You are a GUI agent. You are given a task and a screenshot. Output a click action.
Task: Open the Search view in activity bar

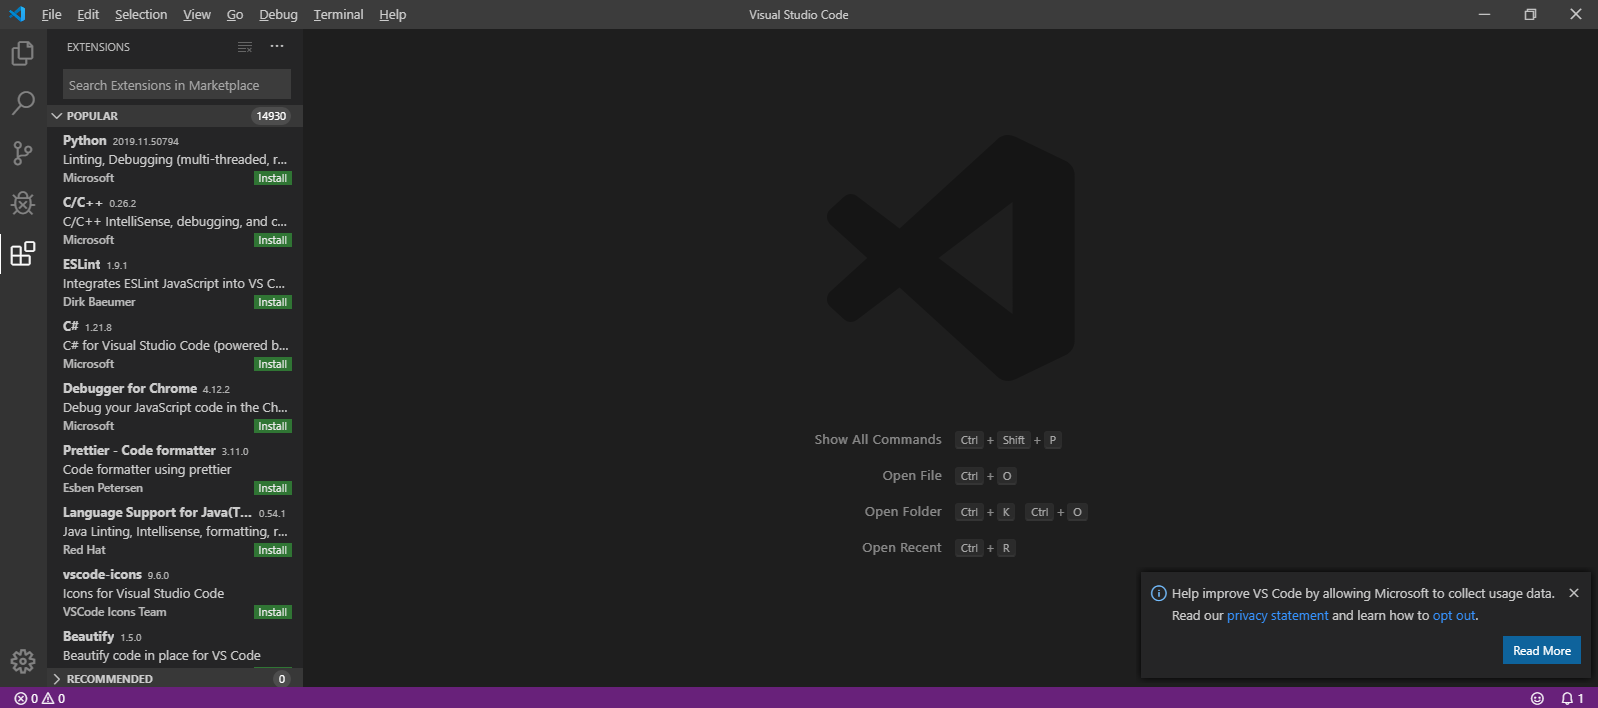[22, 103]
